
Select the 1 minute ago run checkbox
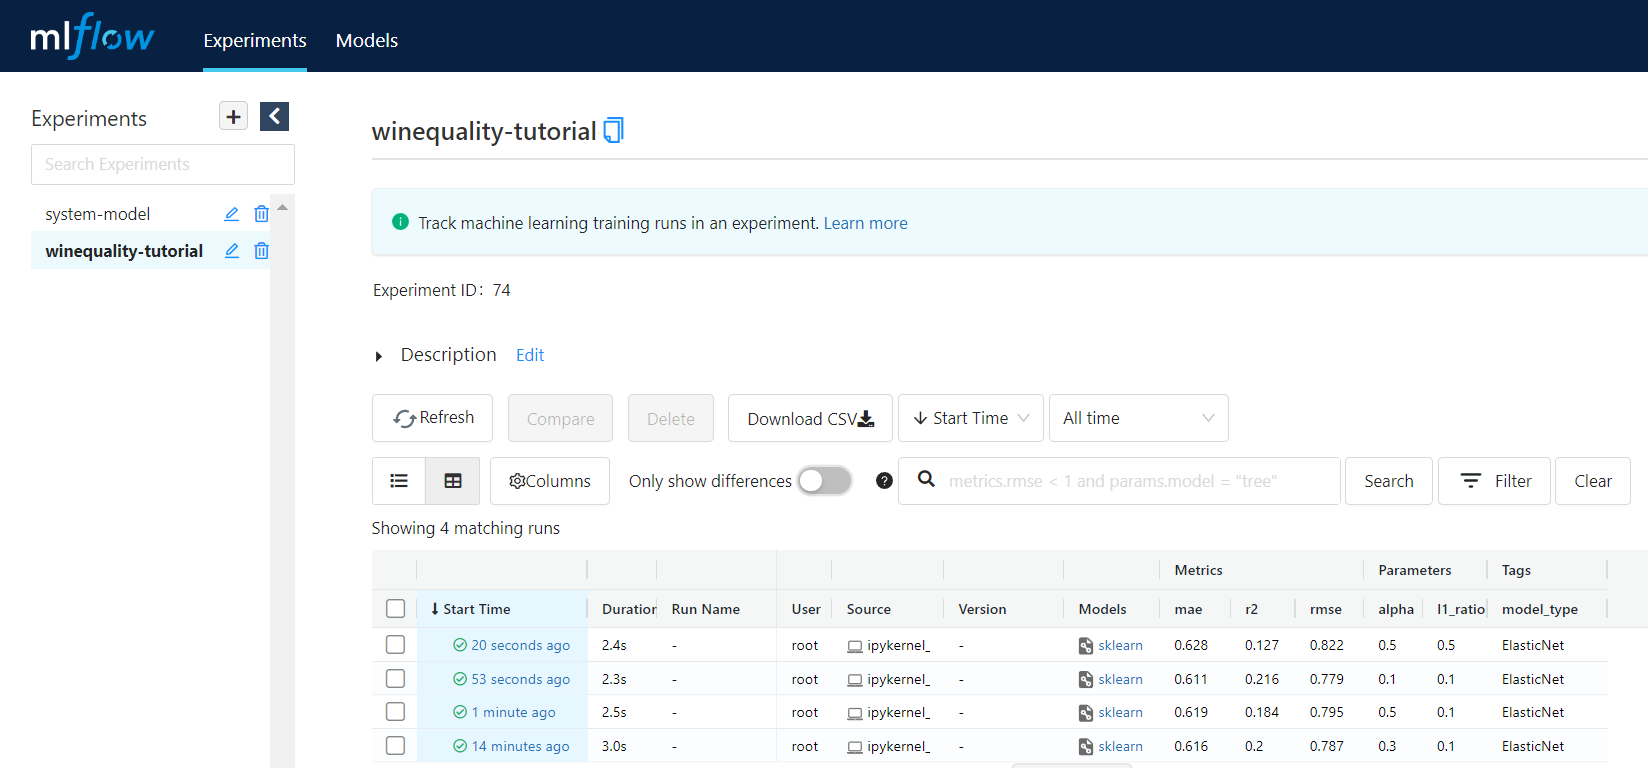[396, 712]
